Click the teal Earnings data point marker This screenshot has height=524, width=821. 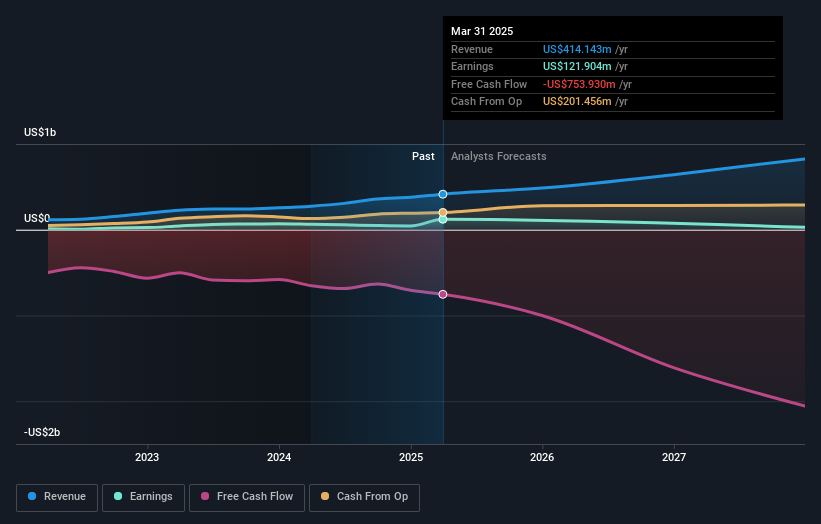pos(443,219)
